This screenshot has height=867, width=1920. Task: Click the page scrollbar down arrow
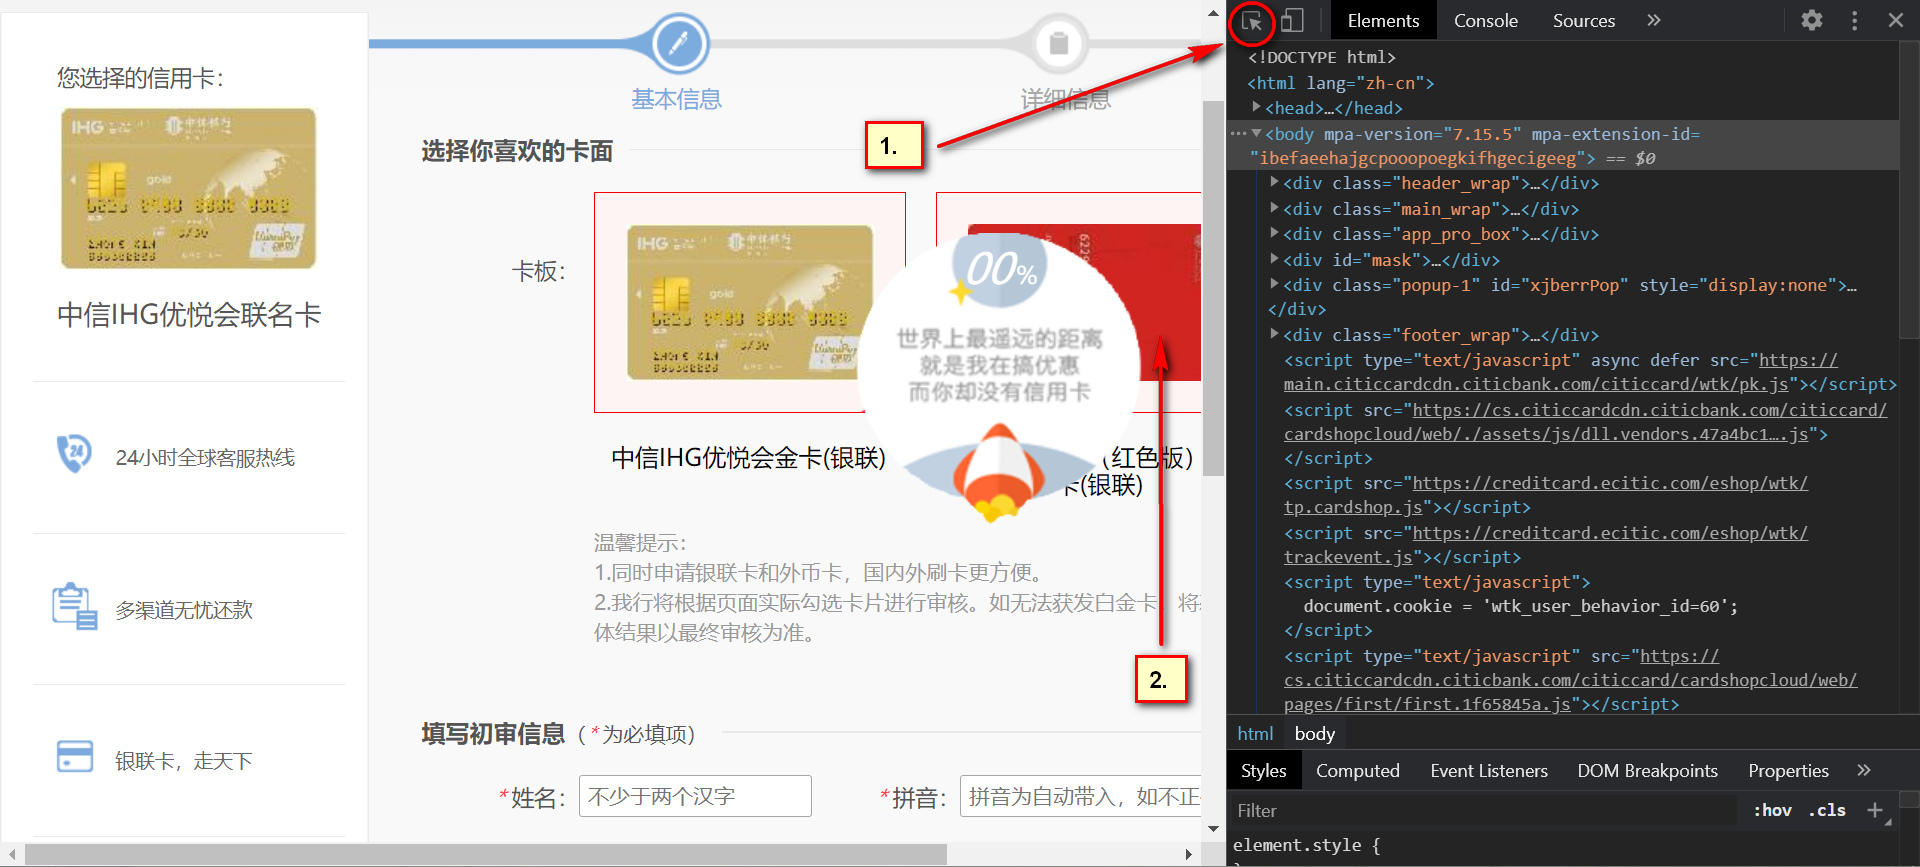point(1213,829)
